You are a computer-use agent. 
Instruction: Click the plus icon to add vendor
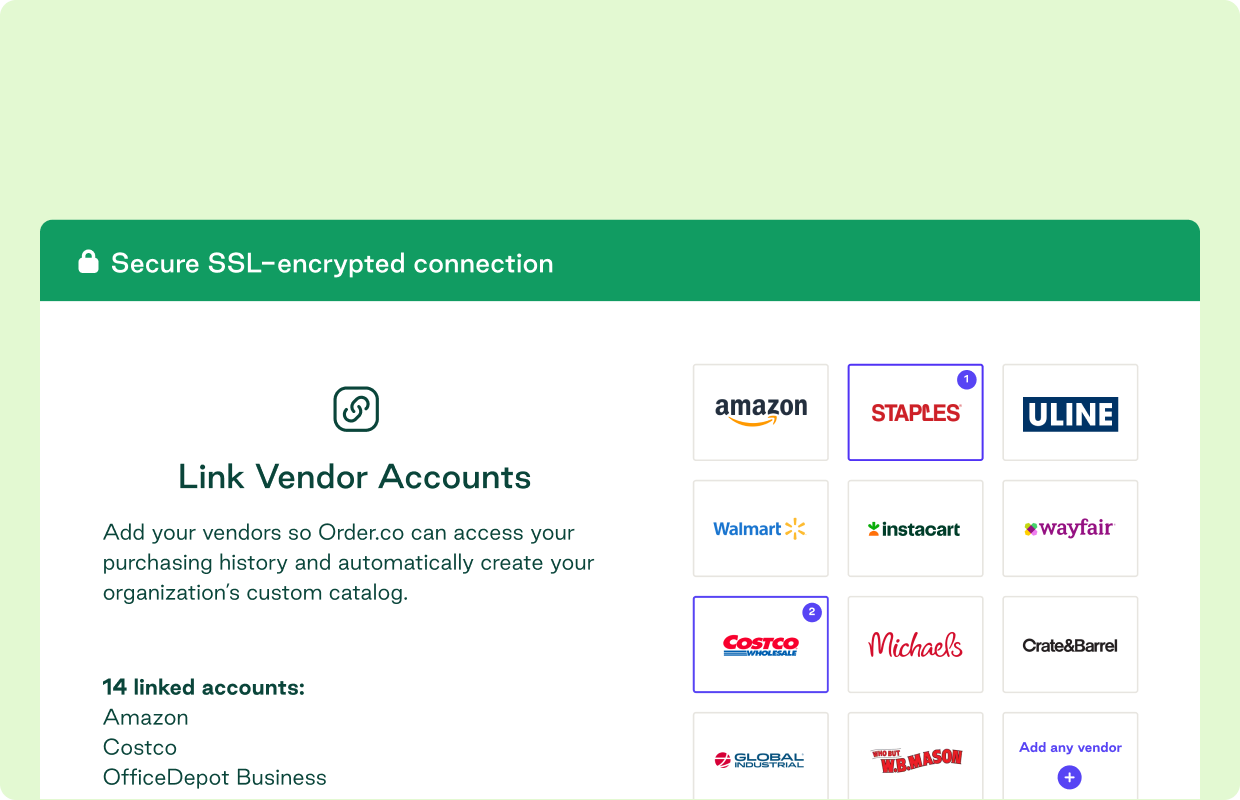tap(1070, 777)
